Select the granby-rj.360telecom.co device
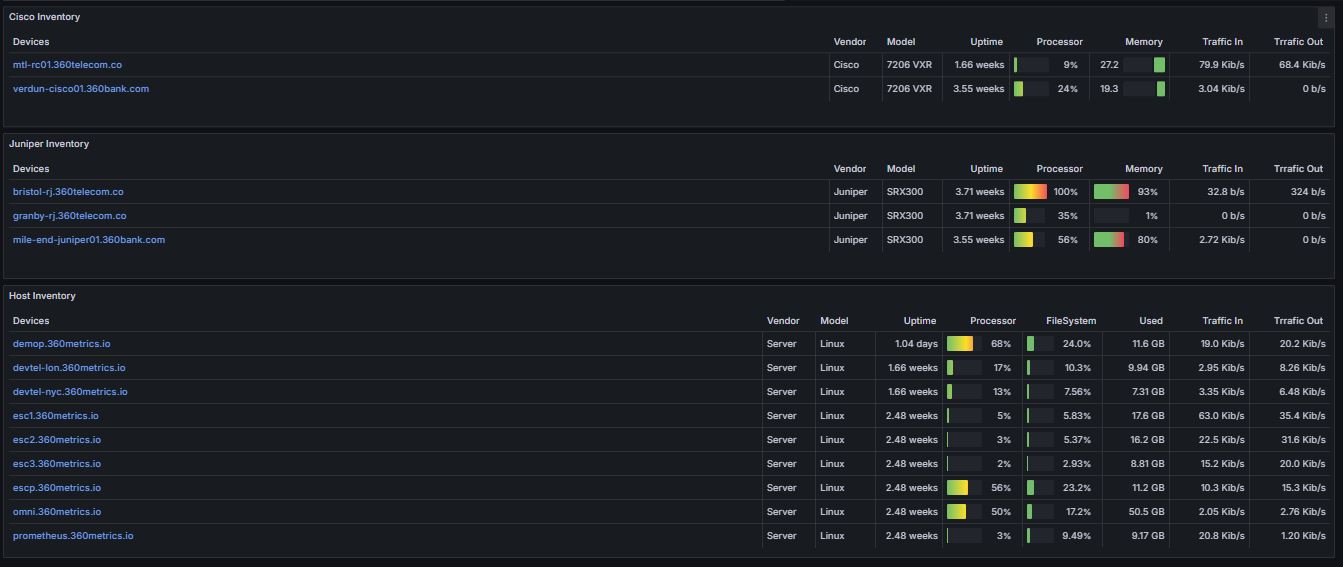 (70, 216)
